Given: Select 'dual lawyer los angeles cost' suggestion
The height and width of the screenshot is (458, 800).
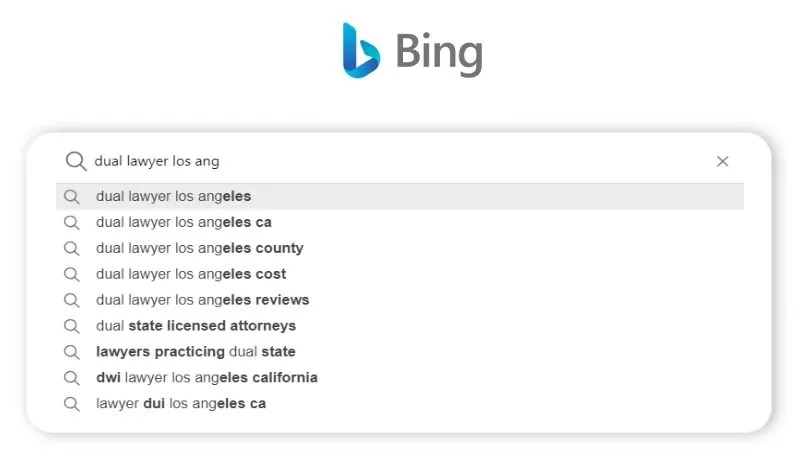Looking at the screenshot, I should pyautogui.click(x=190, y=274).
